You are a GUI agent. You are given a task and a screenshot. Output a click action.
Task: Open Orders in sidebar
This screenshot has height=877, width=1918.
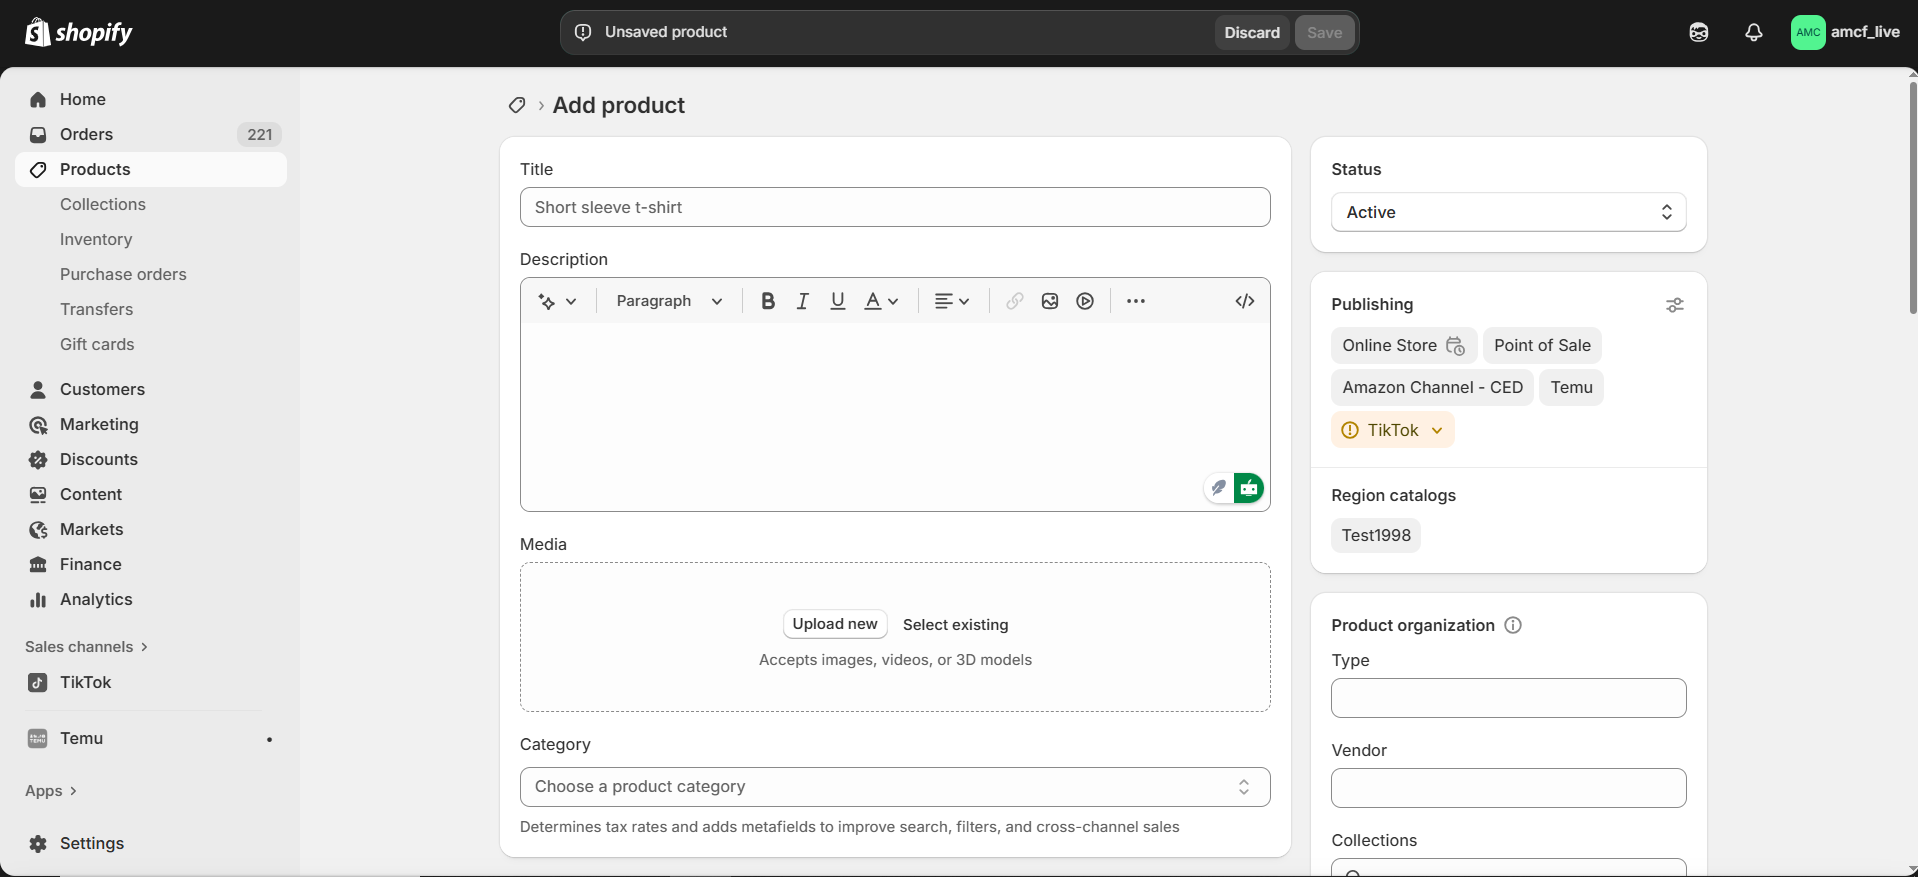(x=86, y=134)
